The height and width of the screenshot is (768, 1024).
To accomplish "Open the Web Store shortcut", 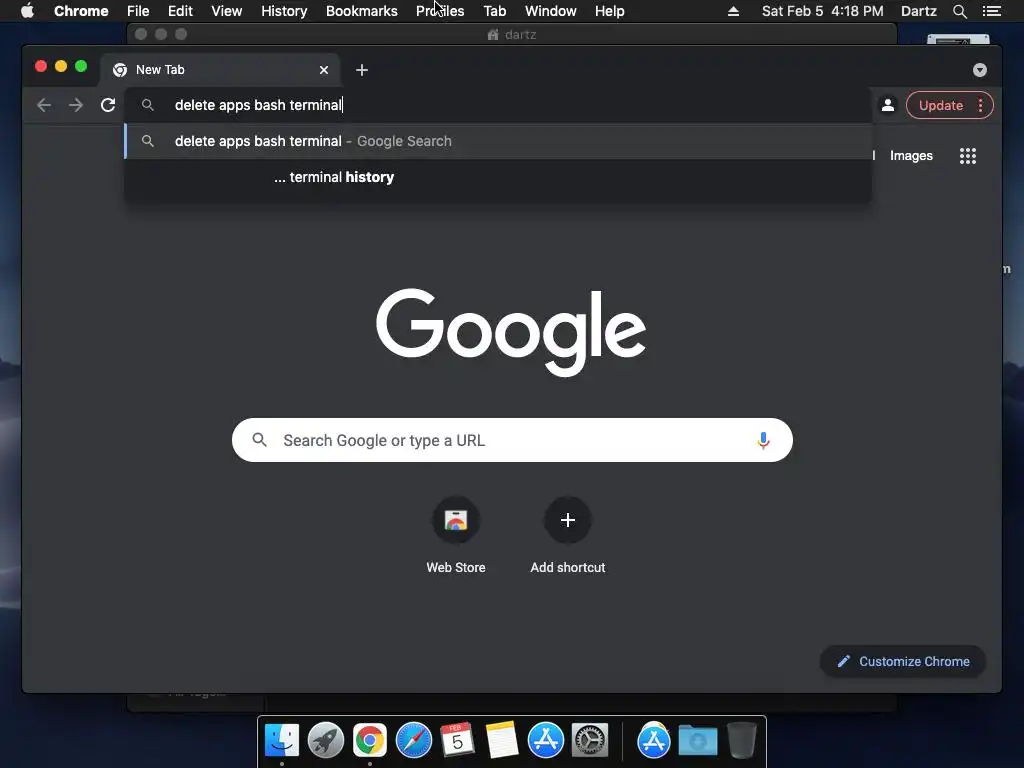I will (456, 536).
